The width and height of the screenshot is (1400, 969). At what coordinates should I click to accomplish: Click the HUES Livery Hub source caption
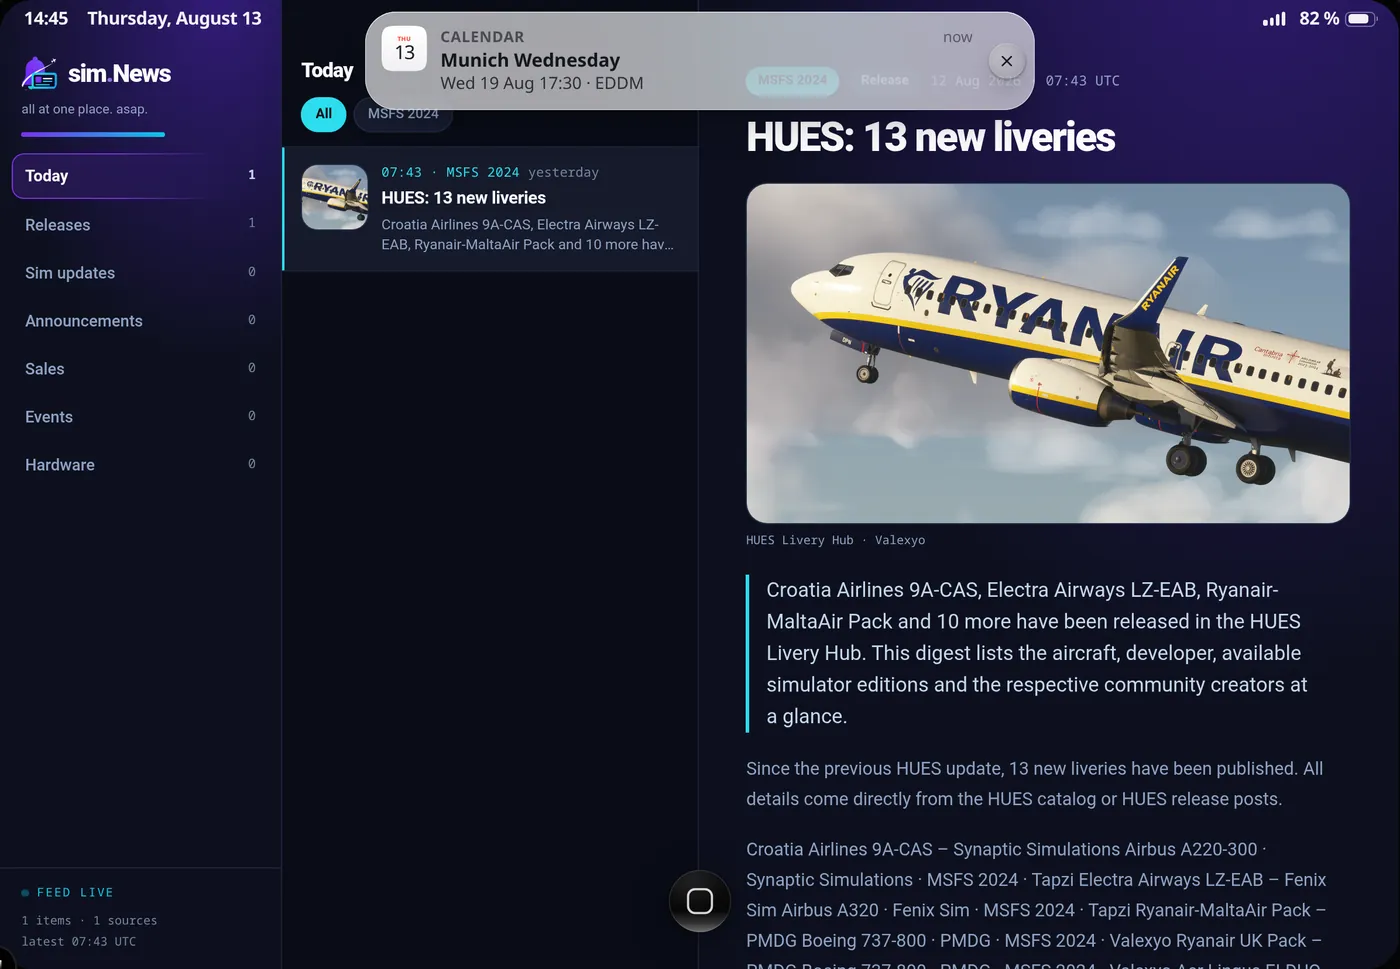799,540
